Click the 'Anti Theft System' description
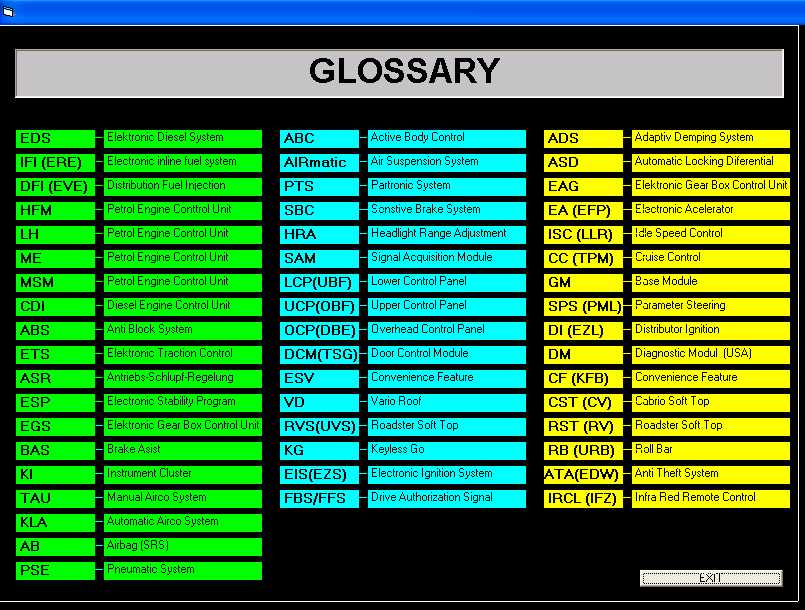The height and width of the screenshot is (610, 805). point(710,474)
